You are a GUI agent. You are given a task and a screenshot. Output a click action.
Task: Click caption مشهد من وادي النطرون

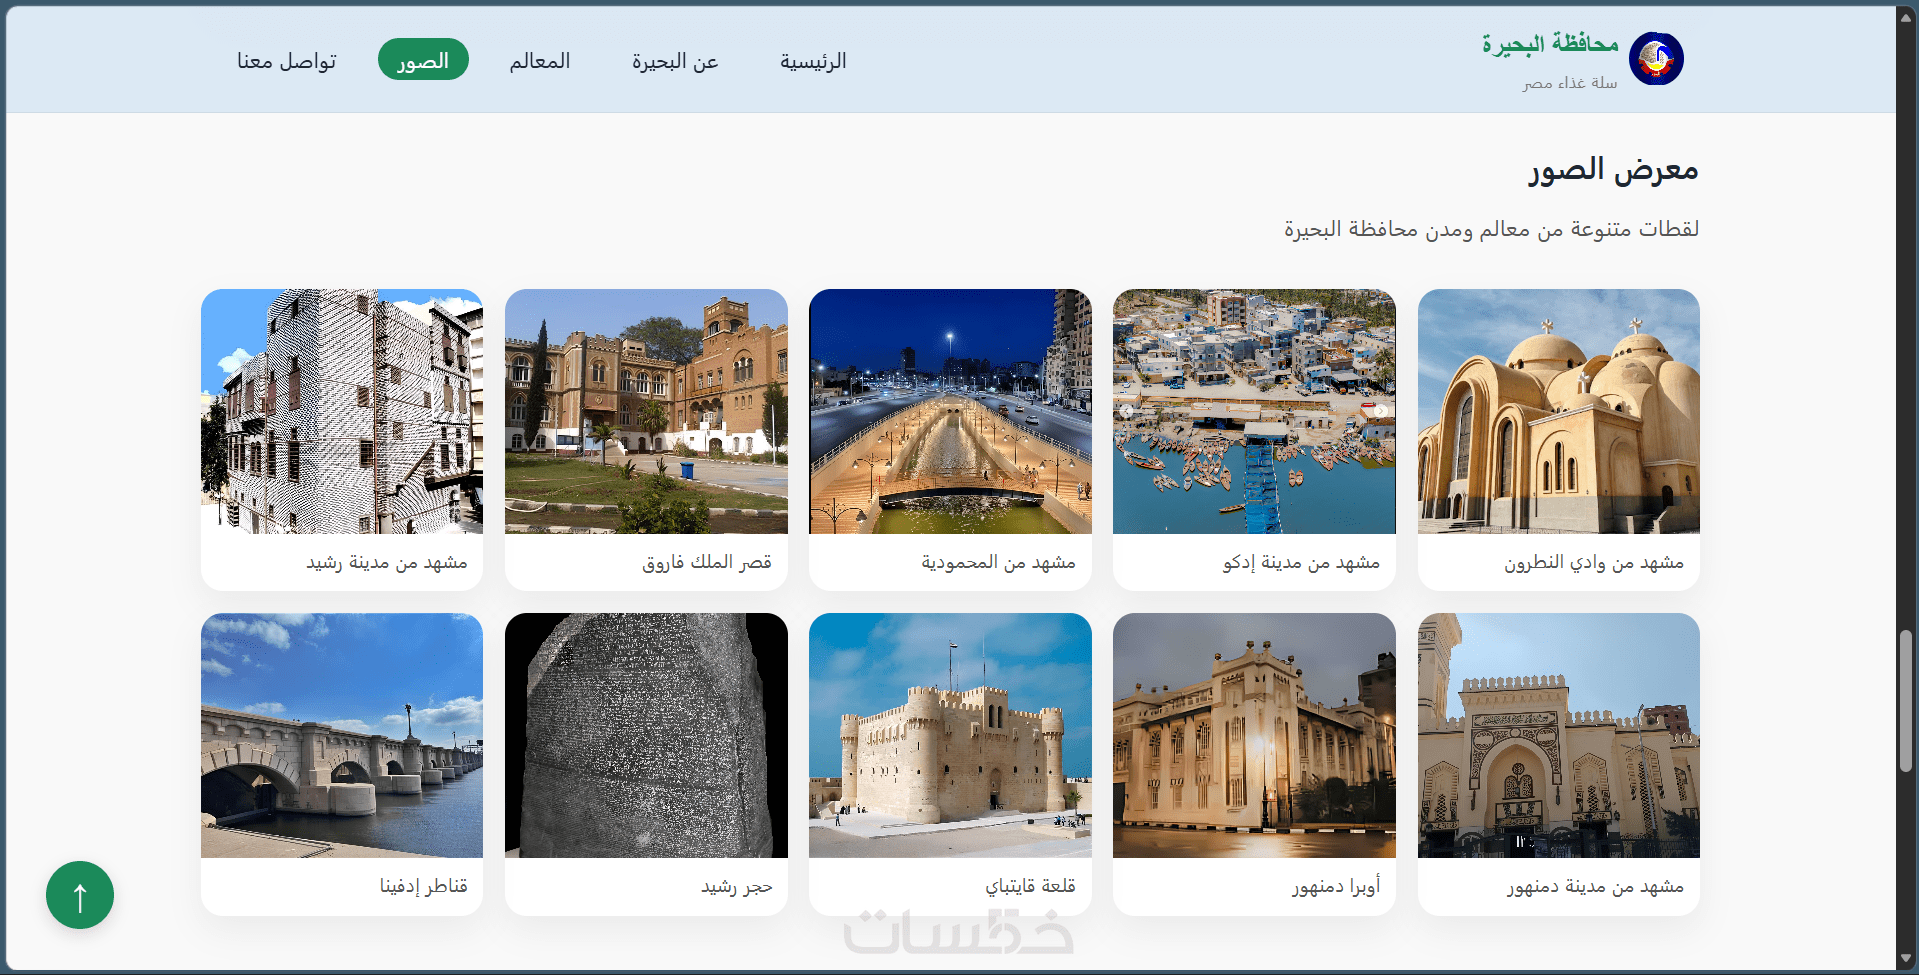[1594, 563]
